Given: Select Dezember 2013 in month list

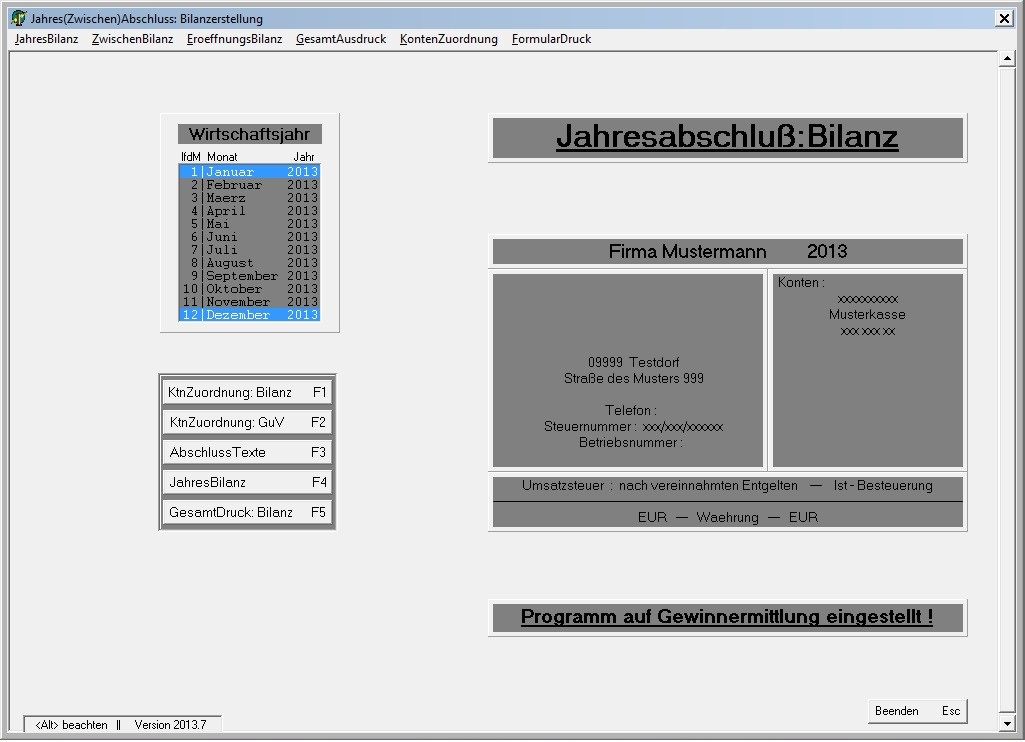Looking at the screenshot, I should 249,315.
